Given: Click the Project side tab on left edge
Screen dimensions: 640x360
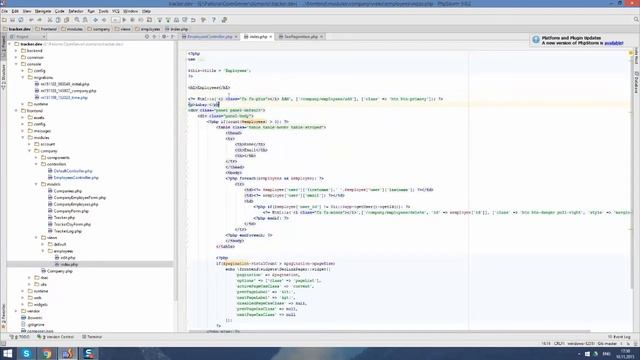Looking at the screenshot, I should tap(3, 46).
